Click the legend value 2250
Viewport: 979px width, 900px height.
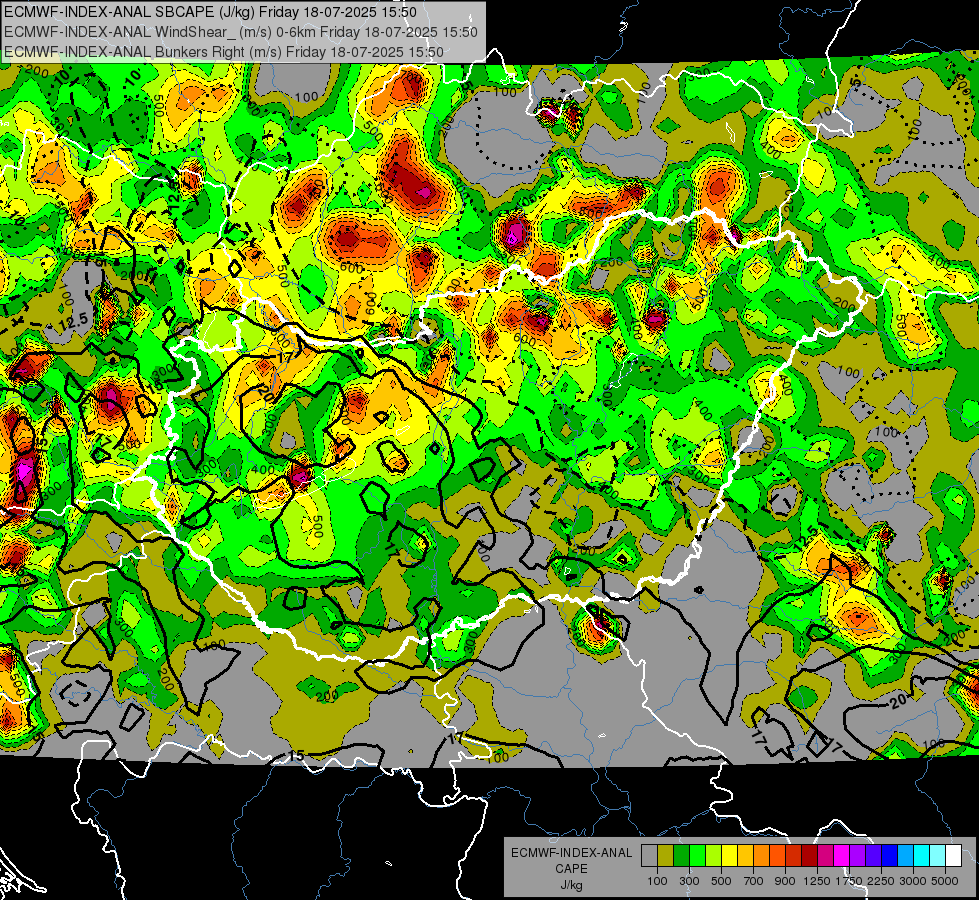(x=881, y=881)
